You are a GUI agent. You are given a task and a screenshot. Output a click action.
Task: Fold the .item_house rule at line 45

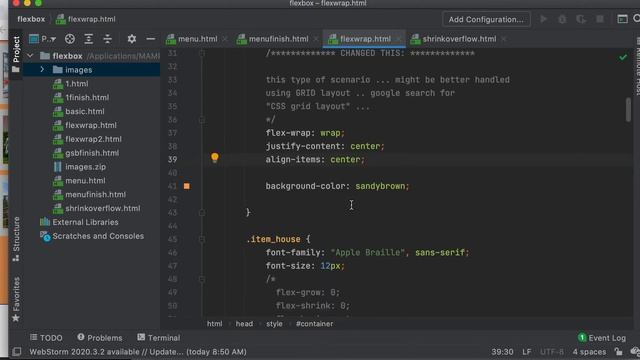[202, 239]
